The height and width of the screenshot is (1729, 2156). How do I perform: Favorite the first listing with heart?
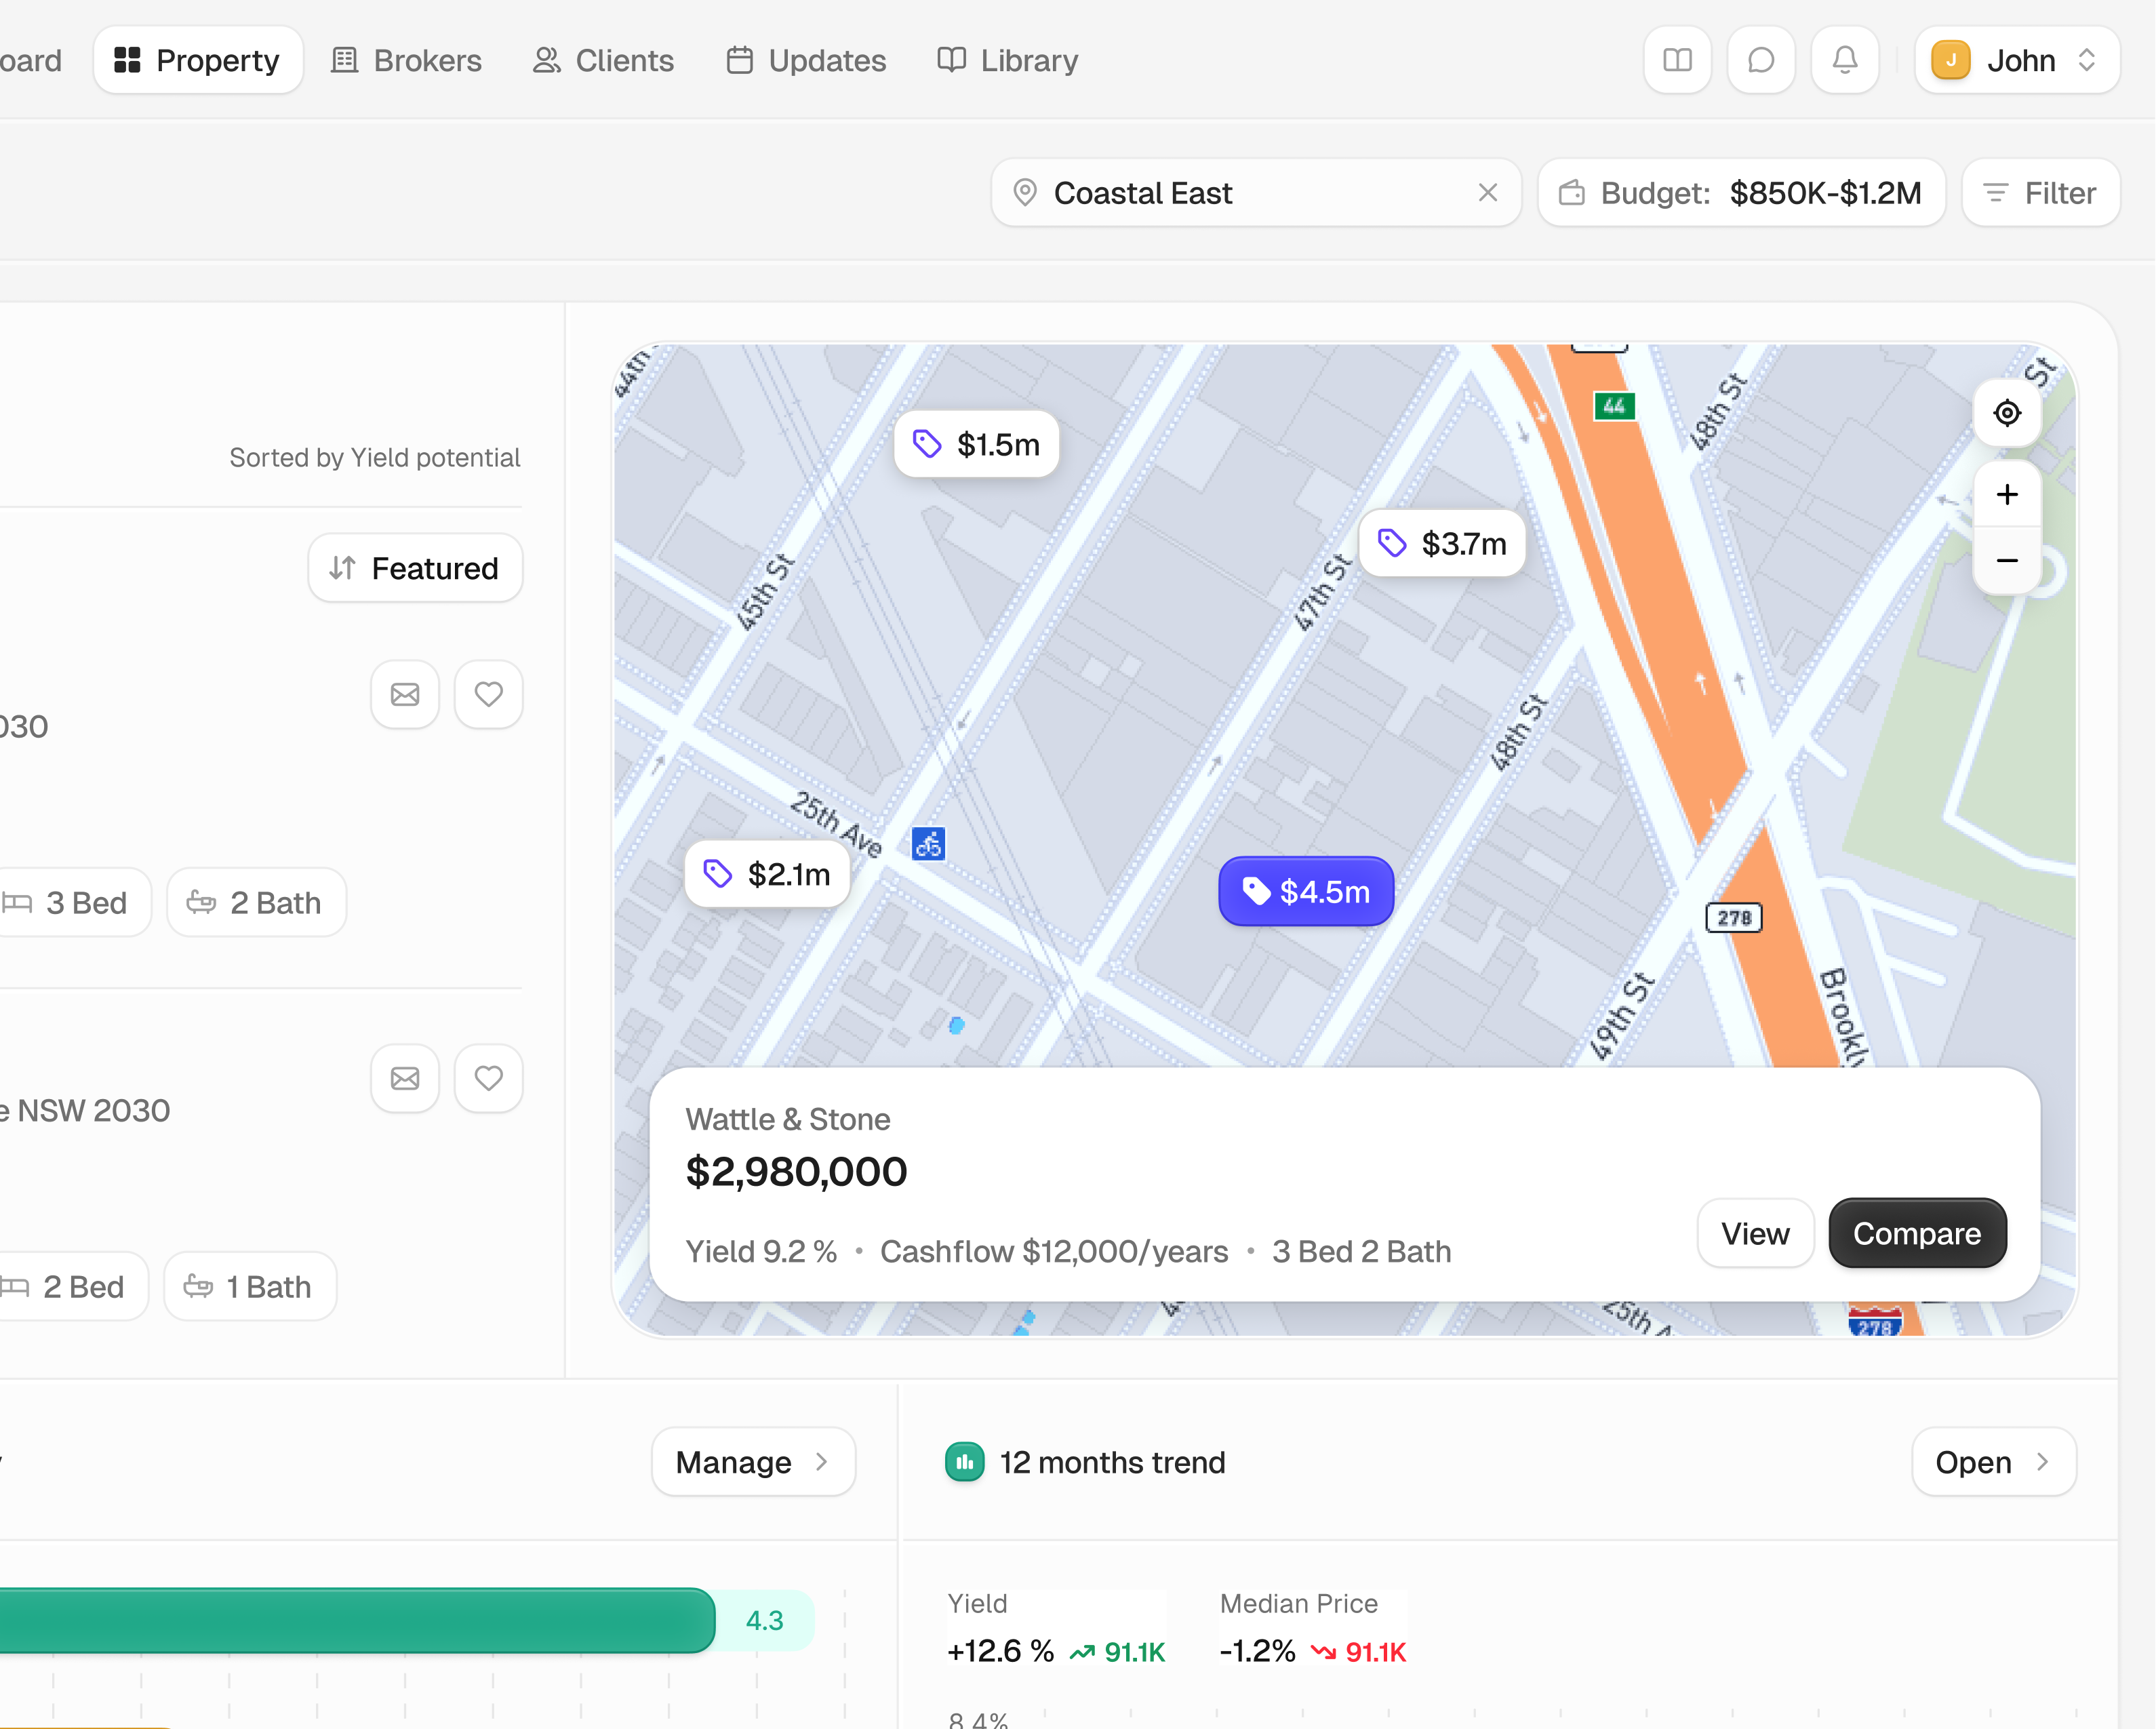pyautogui.click(x=488, y=694)
